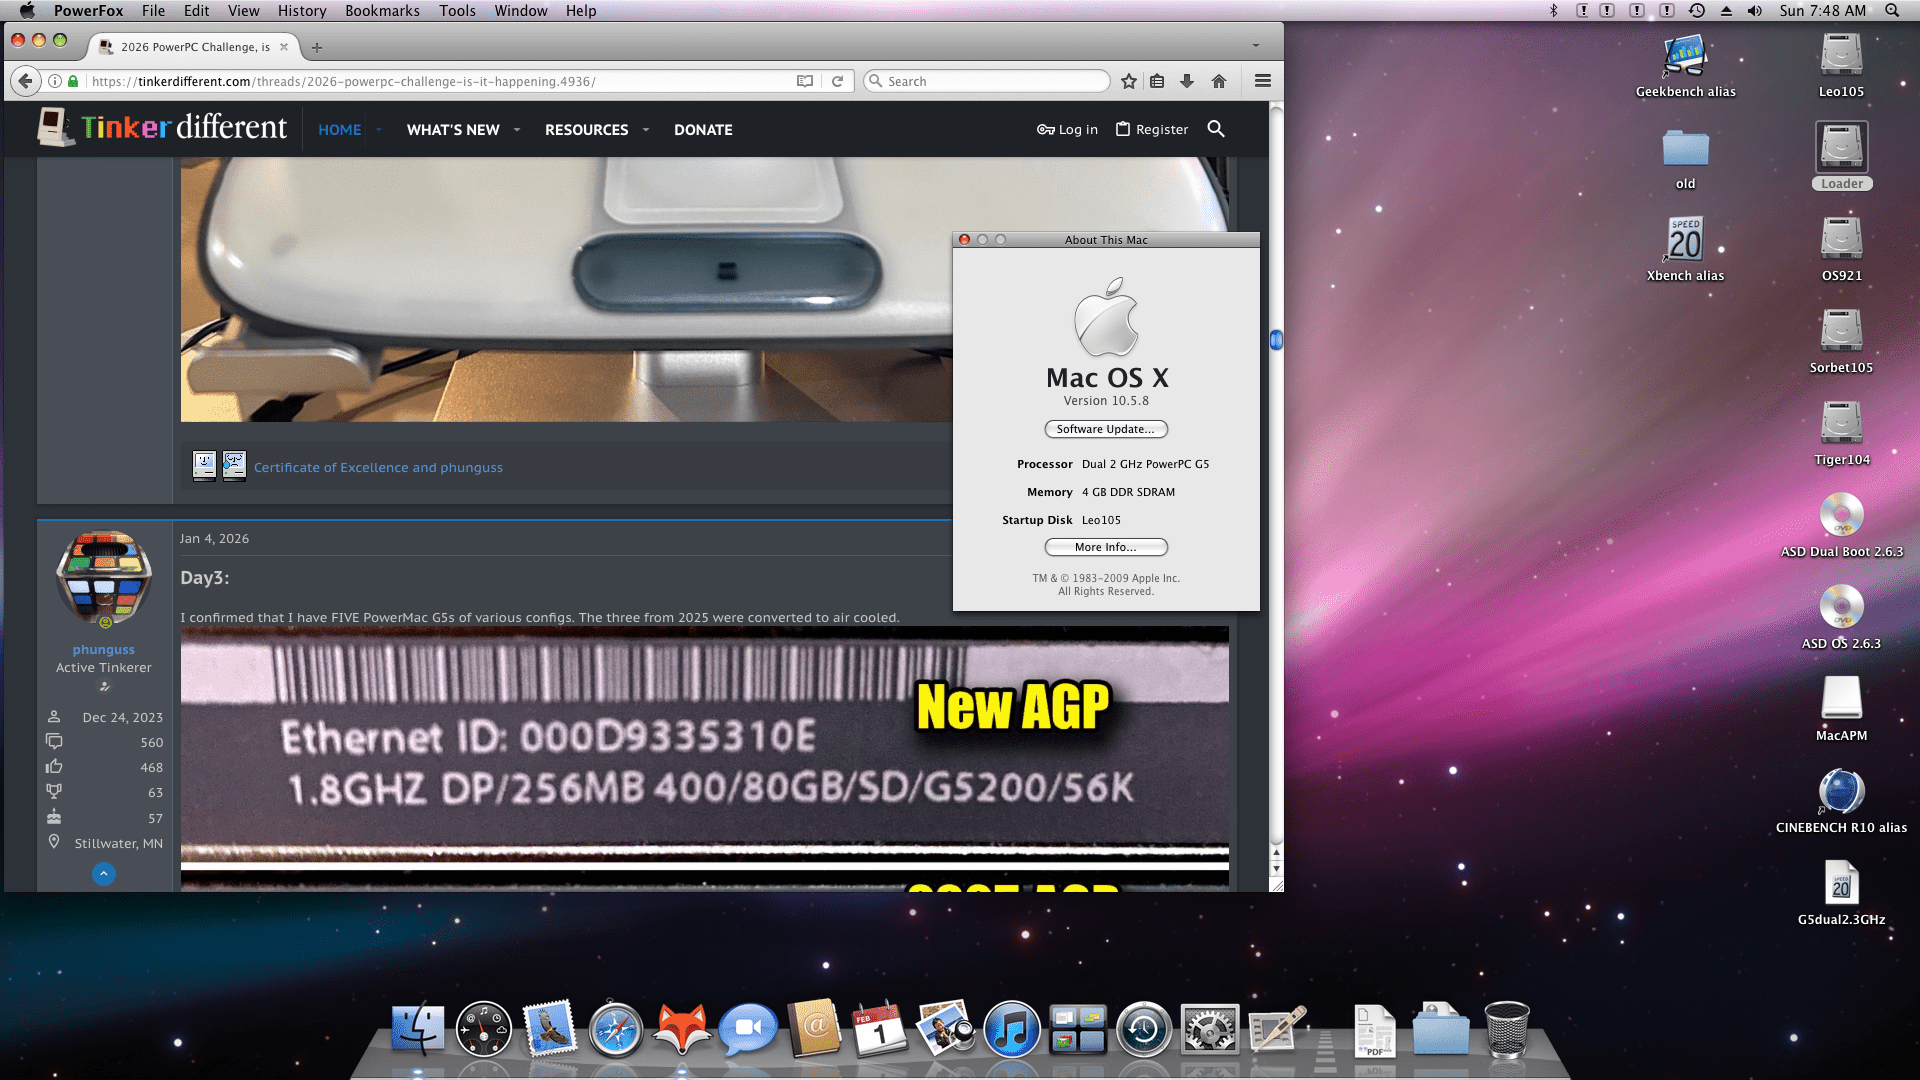
Task: Open Certificate of Excellence and phunguss link
Action: (x=378, y=467)
